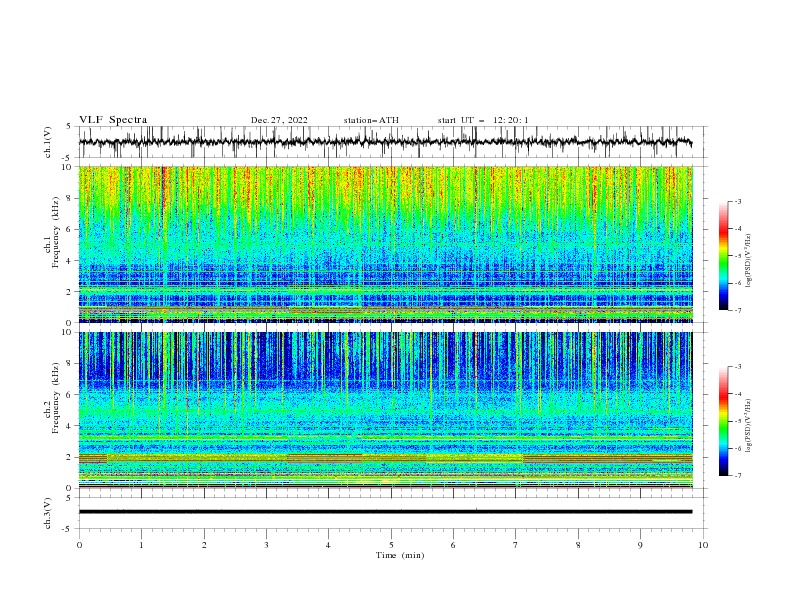Click the 'Time (min)' axis title
Screen dimensions: 792x612
(400, 555)
